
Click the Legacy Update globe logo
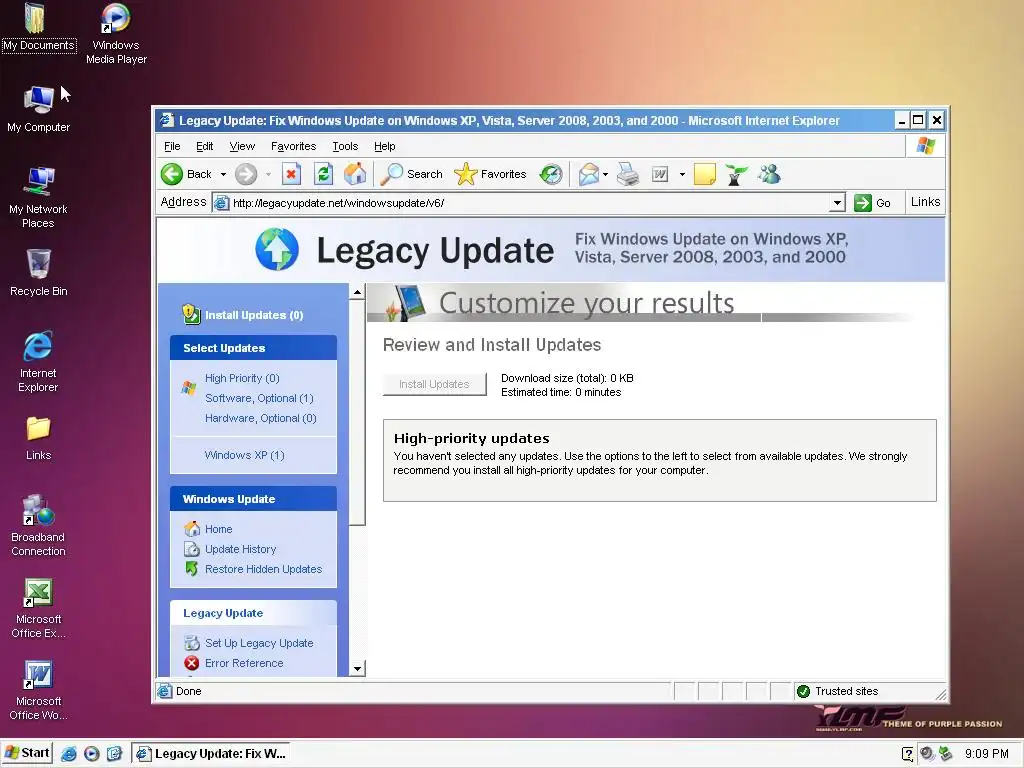277,249
